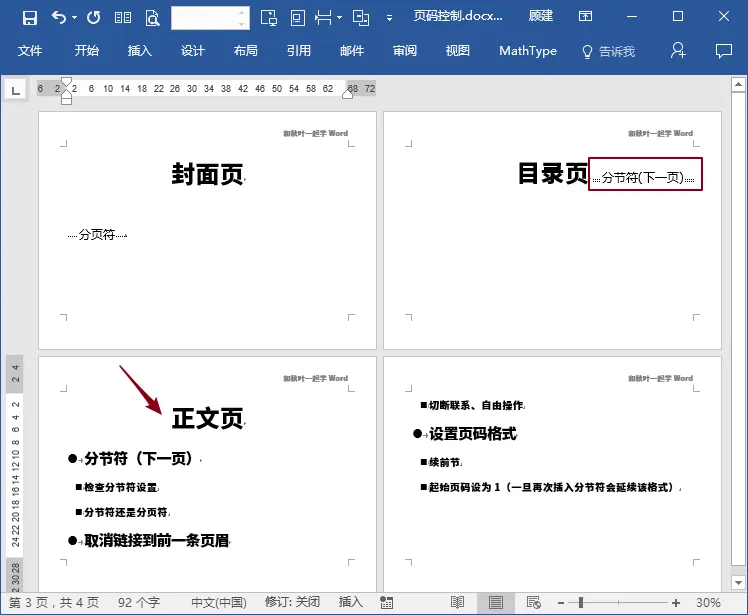Click the 切断联系、自由操作 line
This screenshot has width=748, height=615.
tap(472, 406)
